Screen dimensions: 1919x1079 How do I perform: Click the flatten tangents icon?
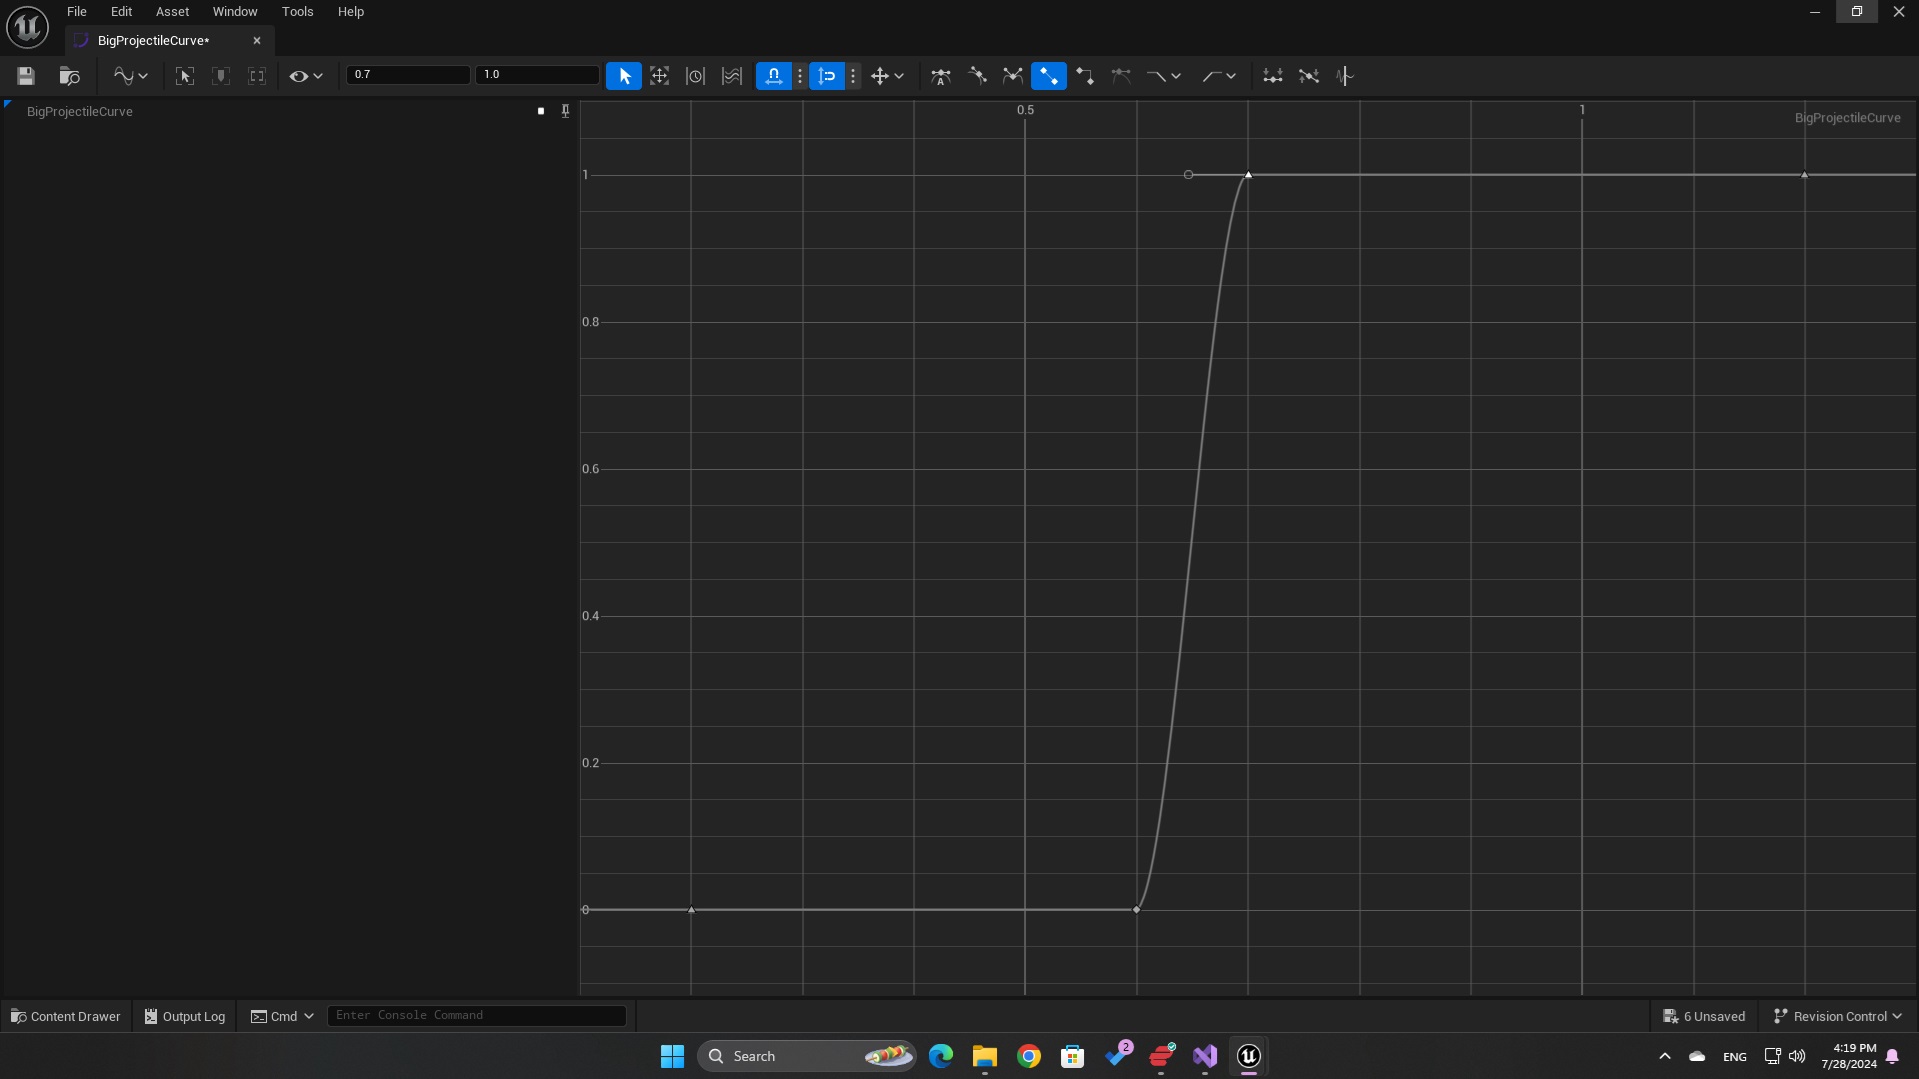pyautogui.click(x=1273, y=76)
